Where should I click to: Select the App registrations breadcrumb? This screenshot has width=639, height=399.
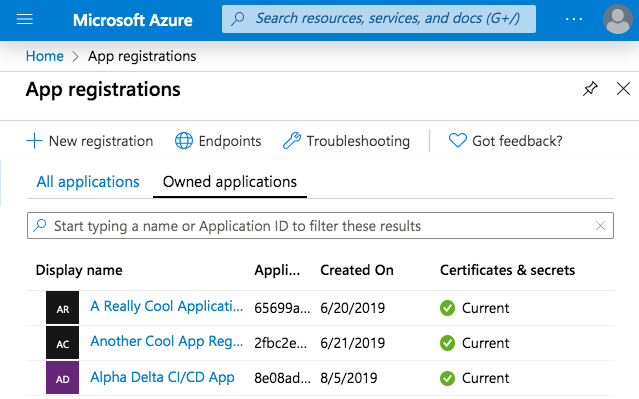pyautogui.click(x=142, y=56)
